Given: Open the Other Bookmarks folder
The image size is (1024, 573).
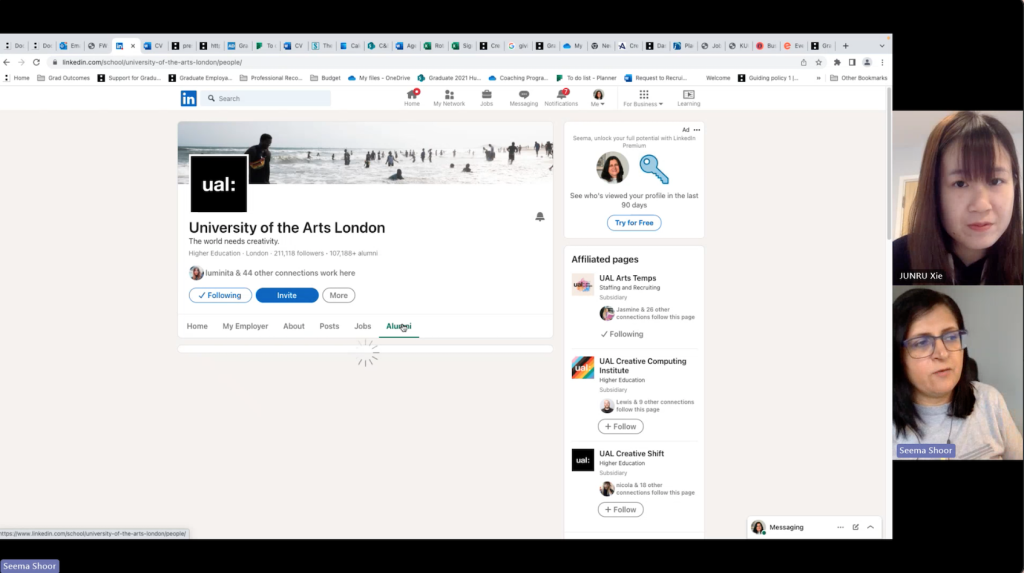Looking at the screenshot, I should (859, 78).
